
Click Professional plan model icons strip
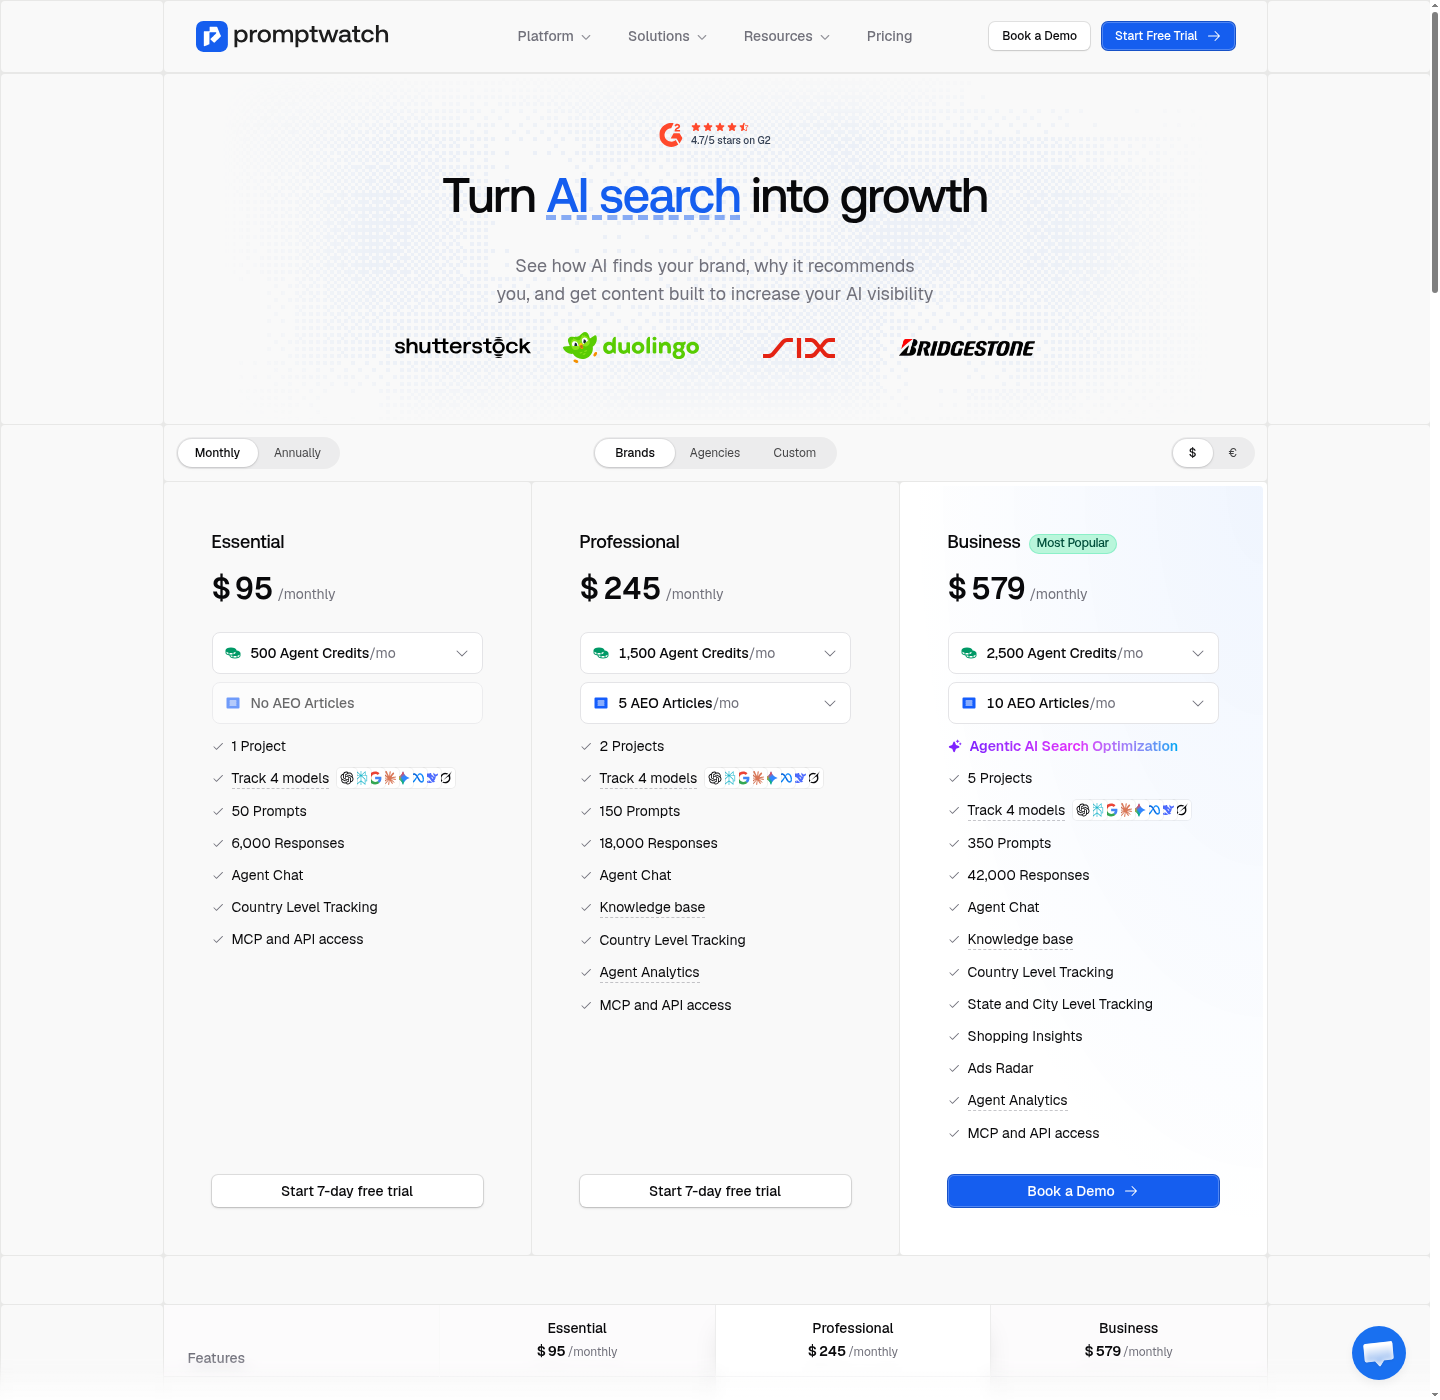tap(764, 778)
